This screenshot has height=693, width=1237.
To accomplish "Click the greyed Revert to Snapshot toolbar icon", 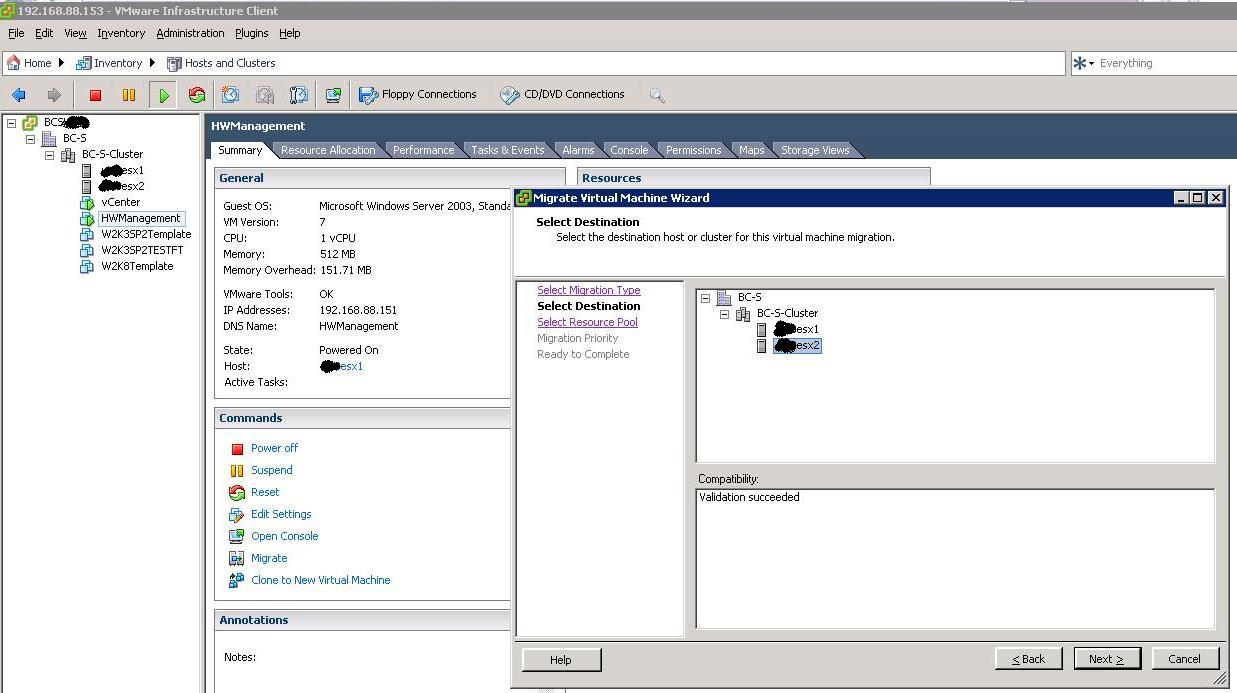I will pos(265,95).
